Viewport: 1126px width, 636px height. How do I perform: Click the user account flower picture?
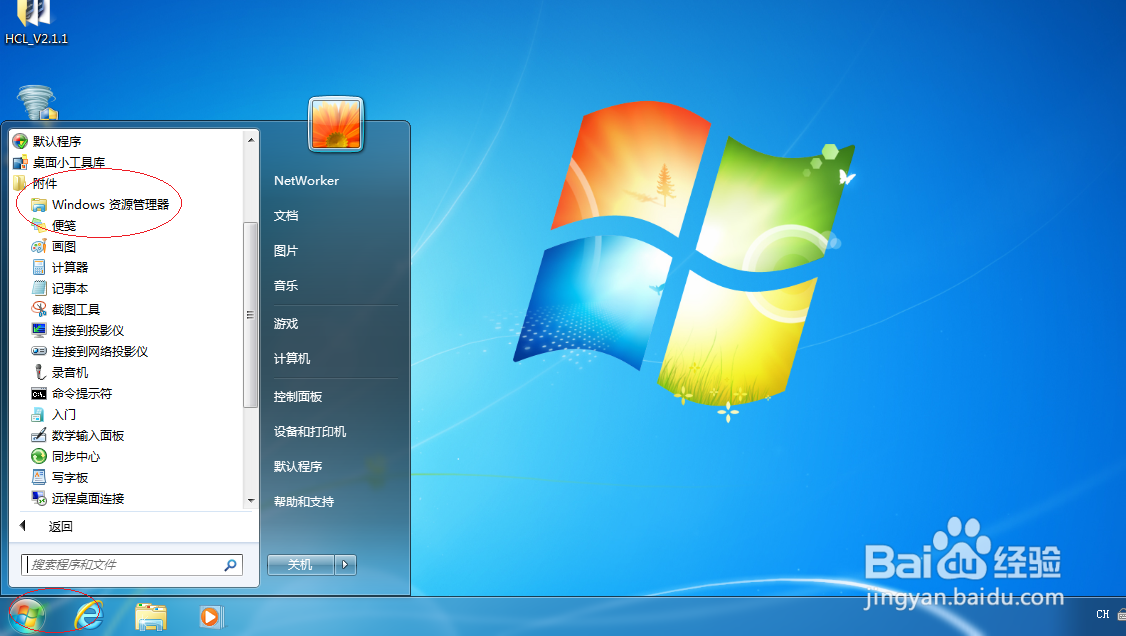tap(336, 124)
